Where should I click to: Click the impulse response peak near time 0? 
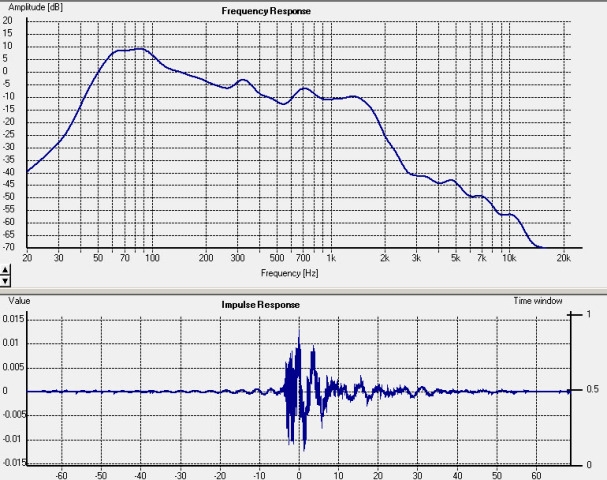tap(299, 331)
